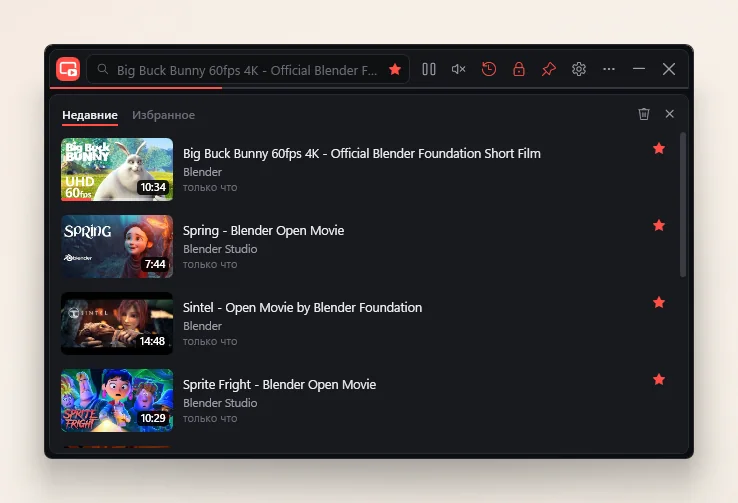Click title 'Sprite Fright - Blender Open Movie'
738x503 pixels.
pyautogui.click(x=279, y=384)
